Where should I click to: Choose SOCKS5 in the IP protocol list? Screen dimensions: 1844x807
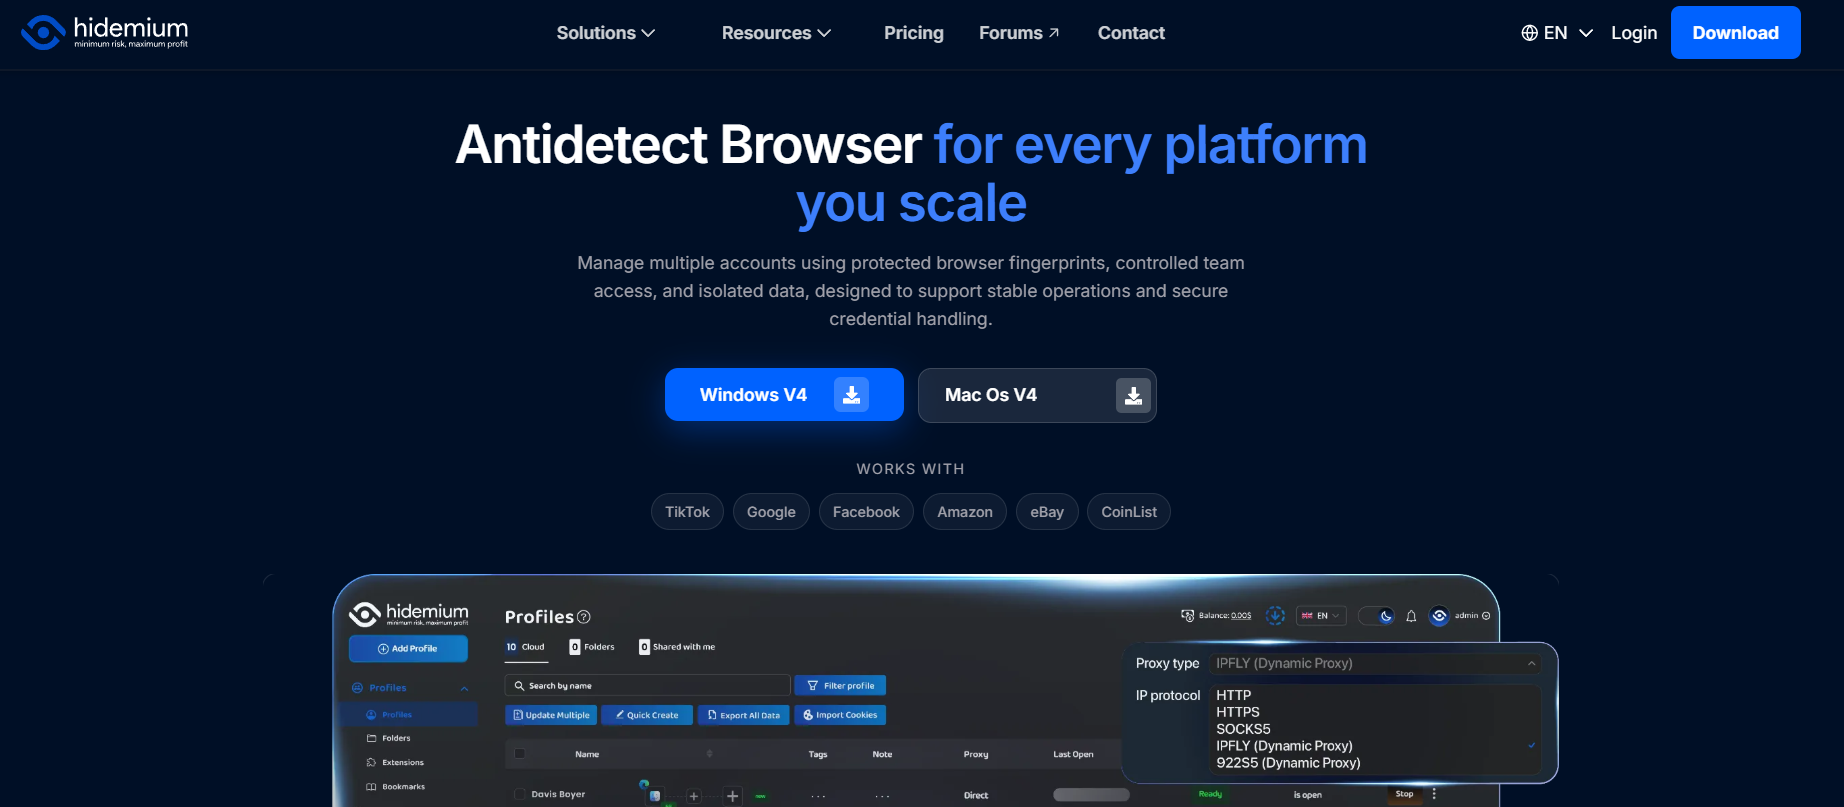pyautogui.click(x=1243, y=729)
